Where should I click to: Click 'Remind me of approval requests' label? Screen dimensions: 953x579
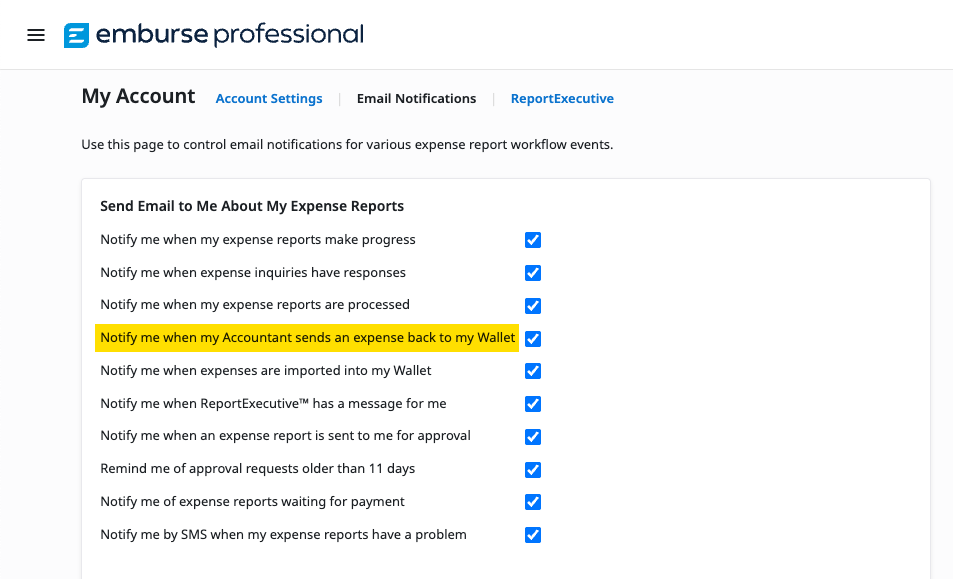point(258,469)
